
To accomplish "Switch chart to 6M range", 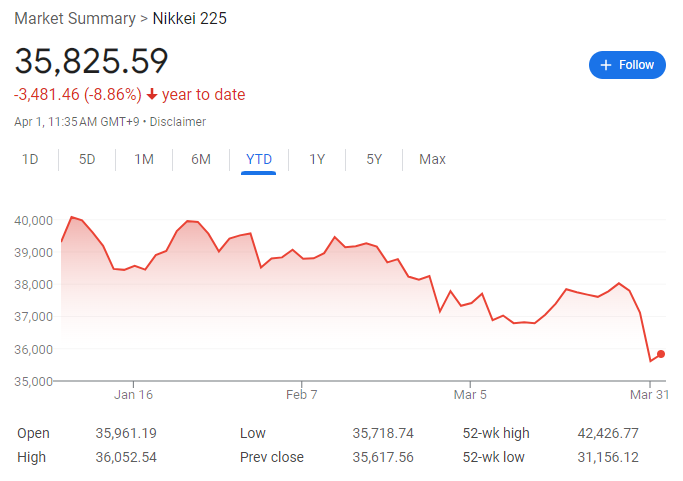I will [201, 159].
